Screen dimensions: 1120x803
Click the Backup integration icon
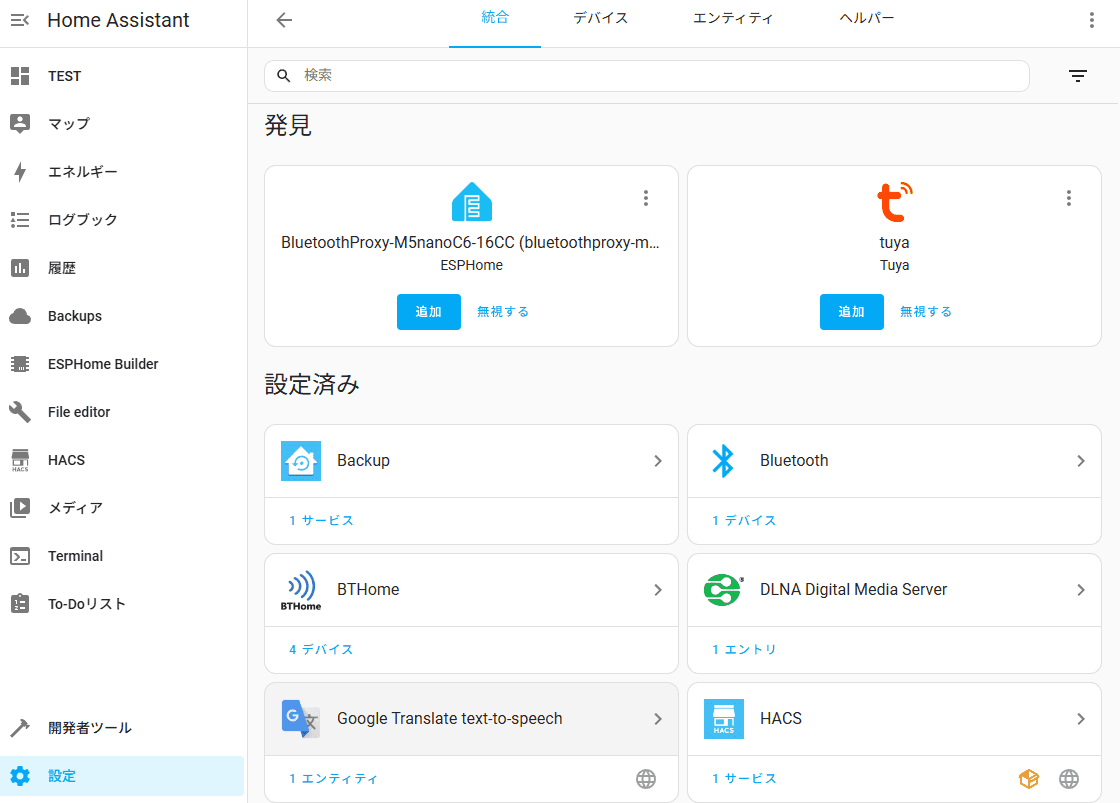tap(301, 461)
